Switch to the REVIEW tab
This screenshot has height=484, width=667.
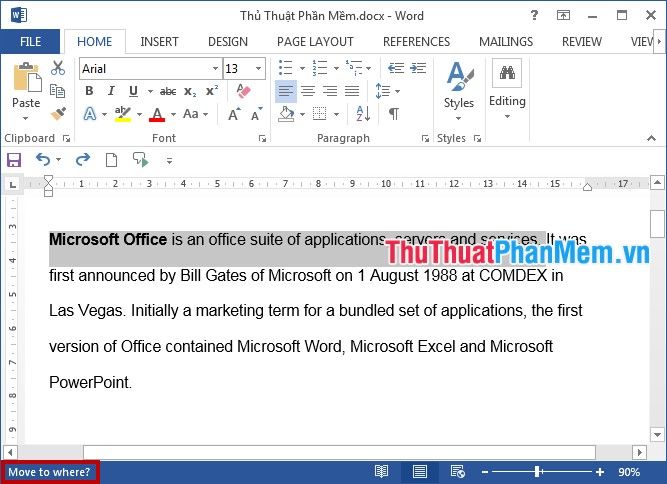[x=582, y=42]
